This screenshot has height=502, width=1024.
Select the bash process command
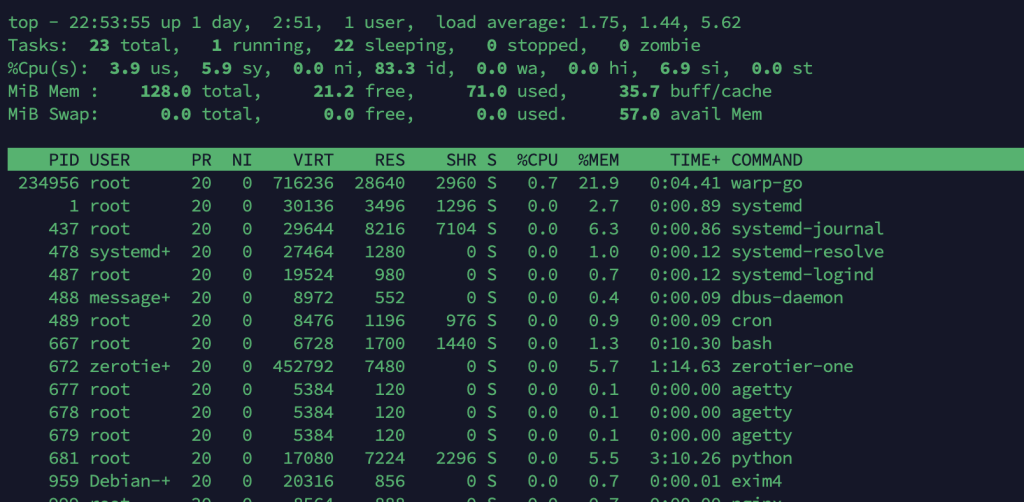(x=751, y=344)
